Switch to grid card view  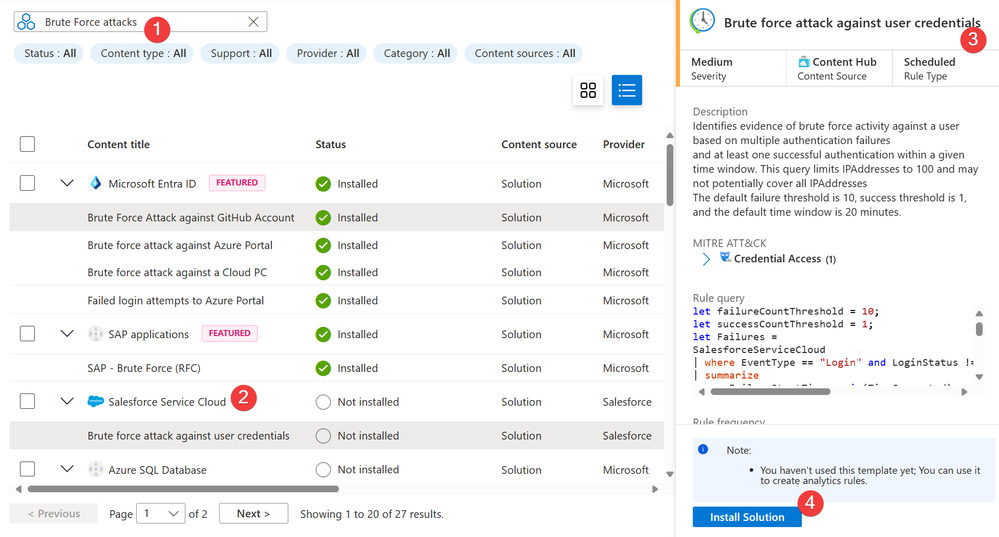pyautogui.click(x=587, y=90)
